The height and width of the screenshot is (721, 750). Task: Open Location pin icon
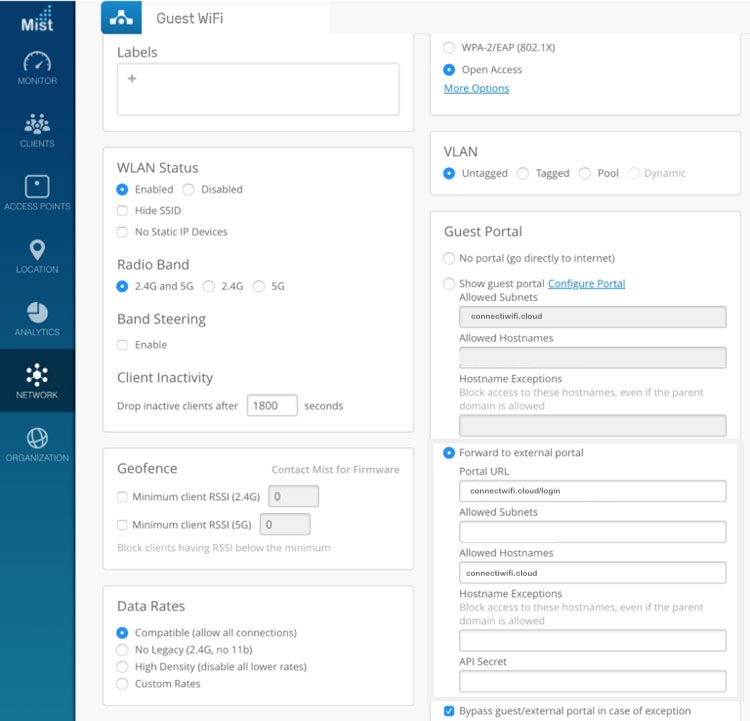(x=37, y=250)
